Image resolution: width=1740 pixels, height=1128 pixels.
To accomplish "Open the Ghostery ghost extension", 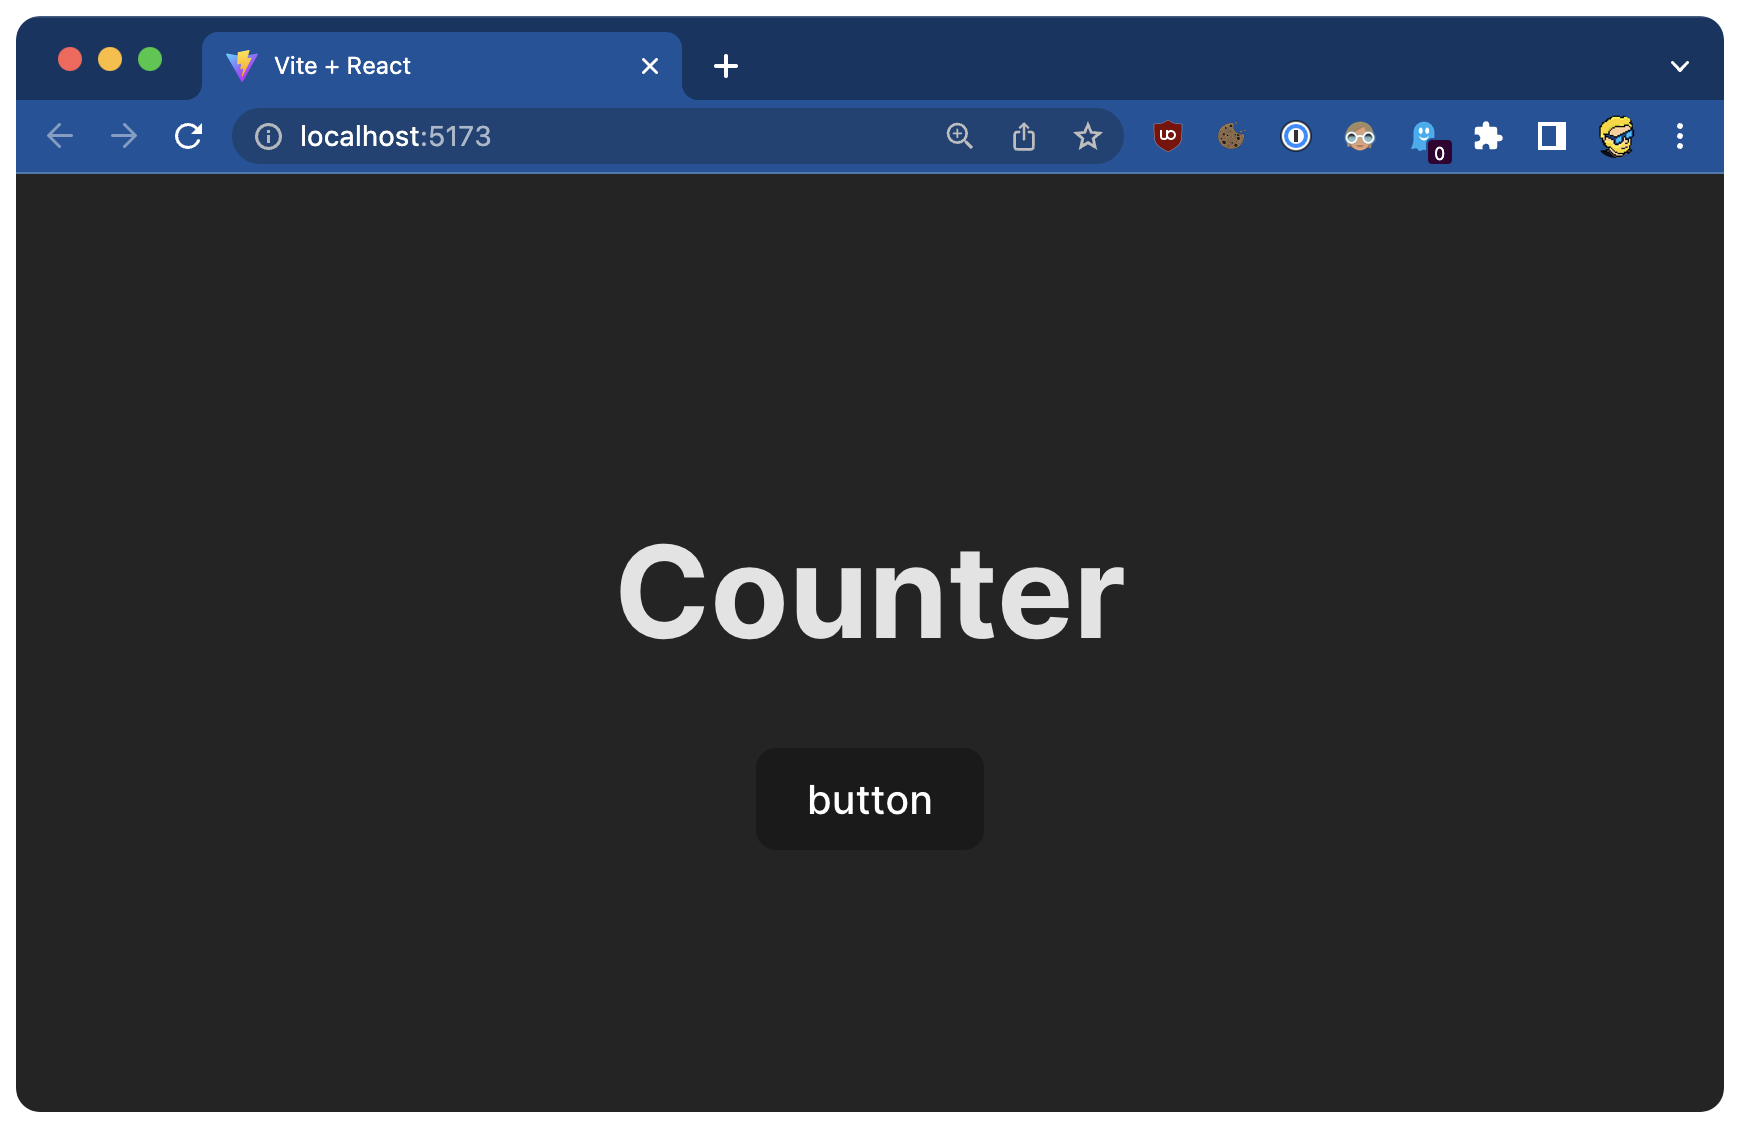I will click(1424, 137).
